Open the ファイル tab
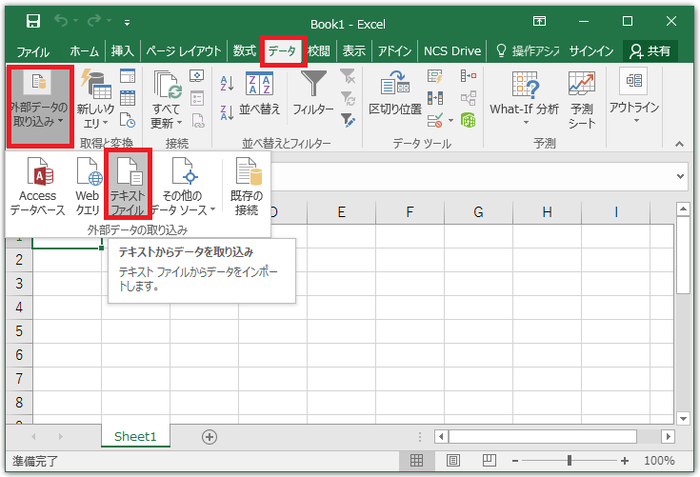Image resolution: width=700 pixels, height=477 pixels. point(33,52)
